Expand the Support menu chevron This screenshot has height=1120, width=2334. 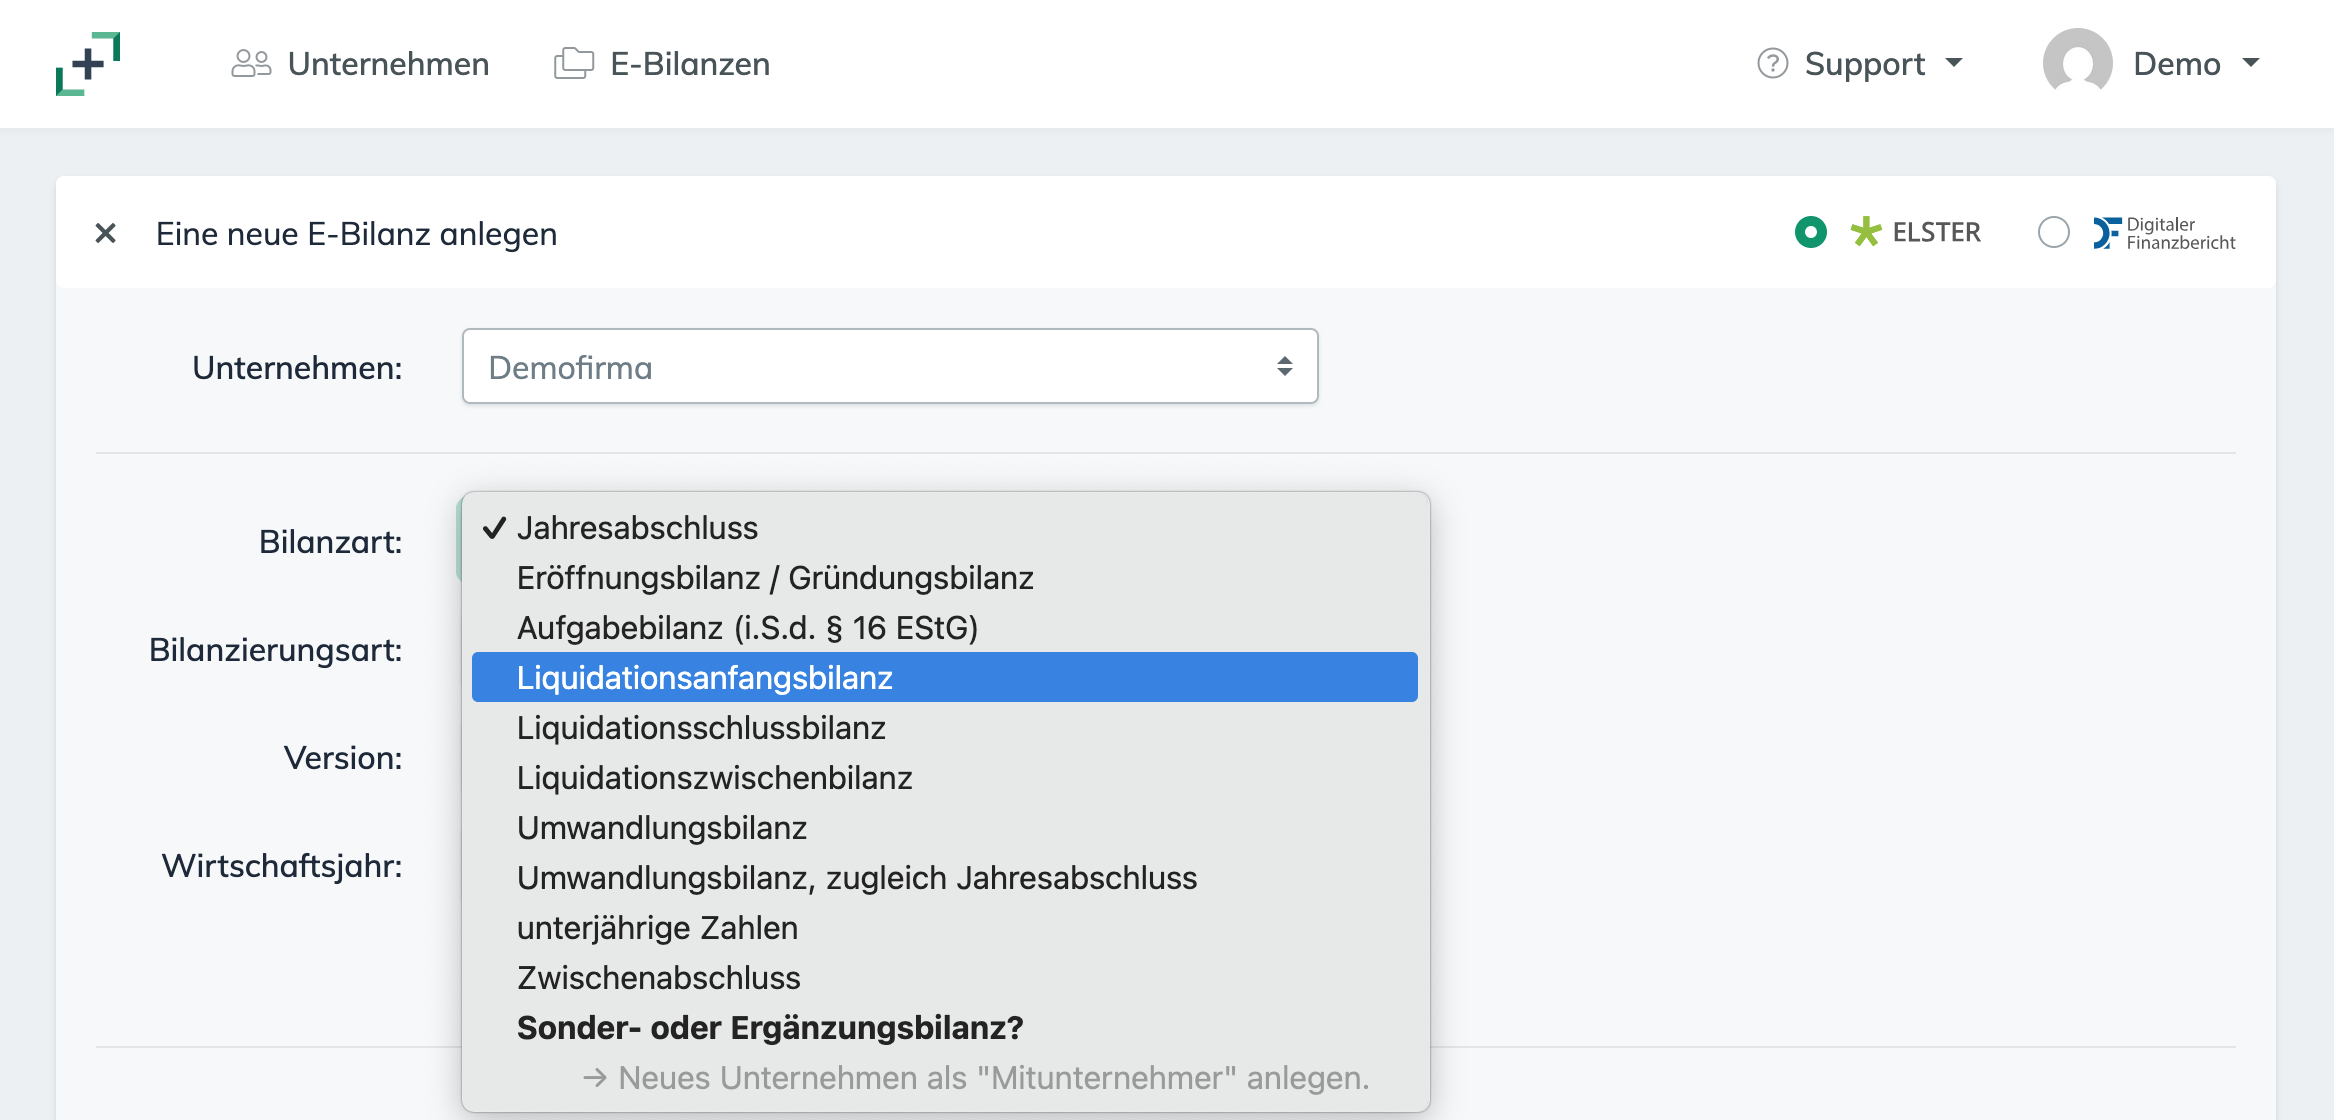pos(1954,65)
